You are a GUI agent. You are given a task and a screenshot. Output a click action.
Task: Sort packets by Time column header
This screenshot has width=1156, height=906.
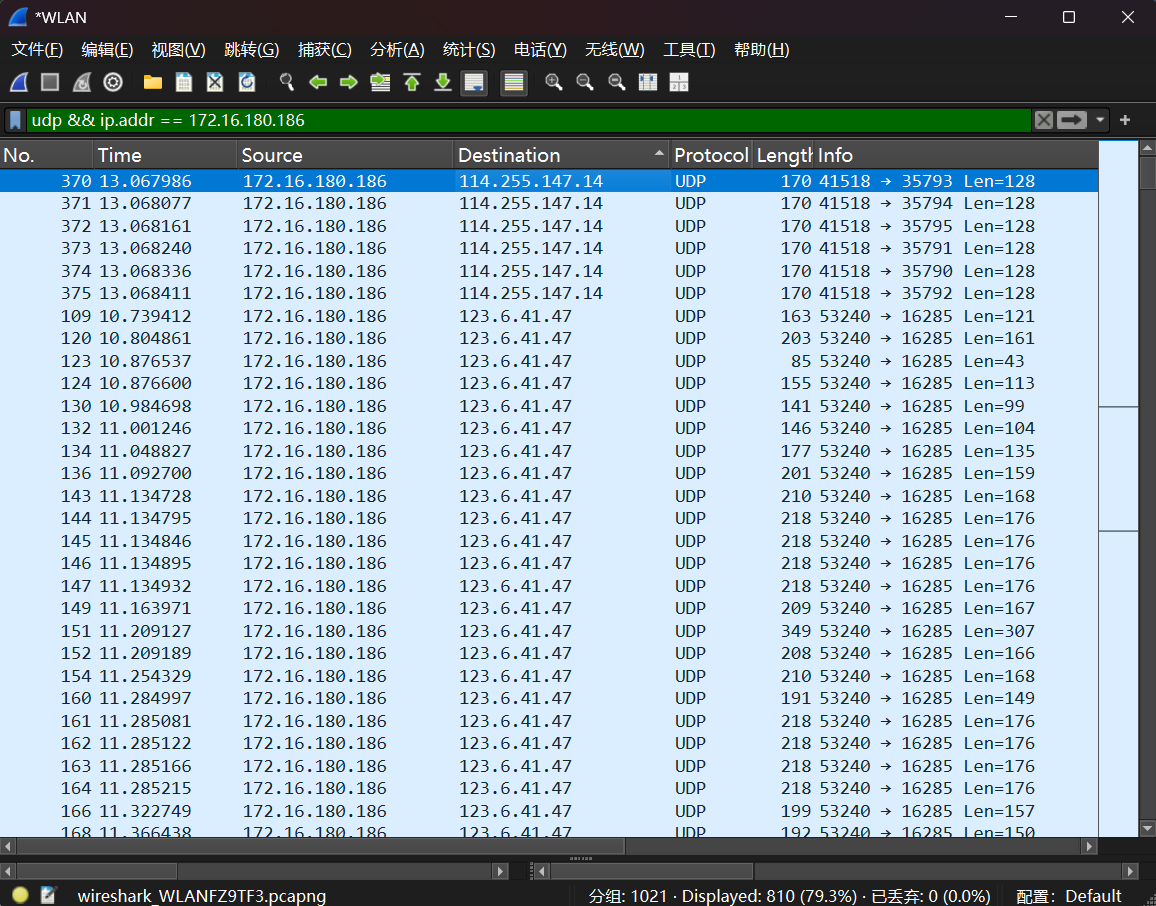(x=165, y=156)
